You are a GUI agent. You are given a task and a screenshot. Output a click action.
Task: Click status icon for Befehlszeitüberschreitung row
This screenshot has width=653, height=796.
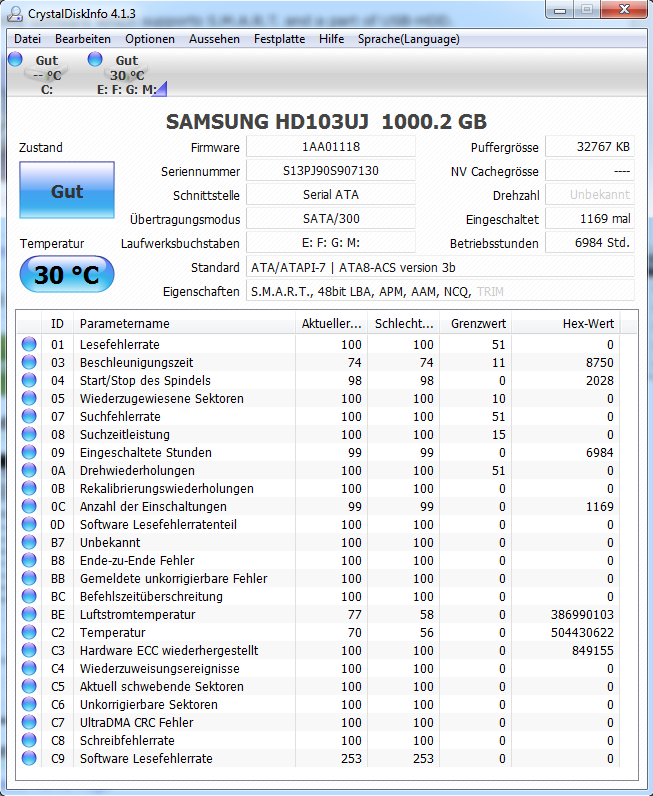pyautogui.click(x=29, y=596)
